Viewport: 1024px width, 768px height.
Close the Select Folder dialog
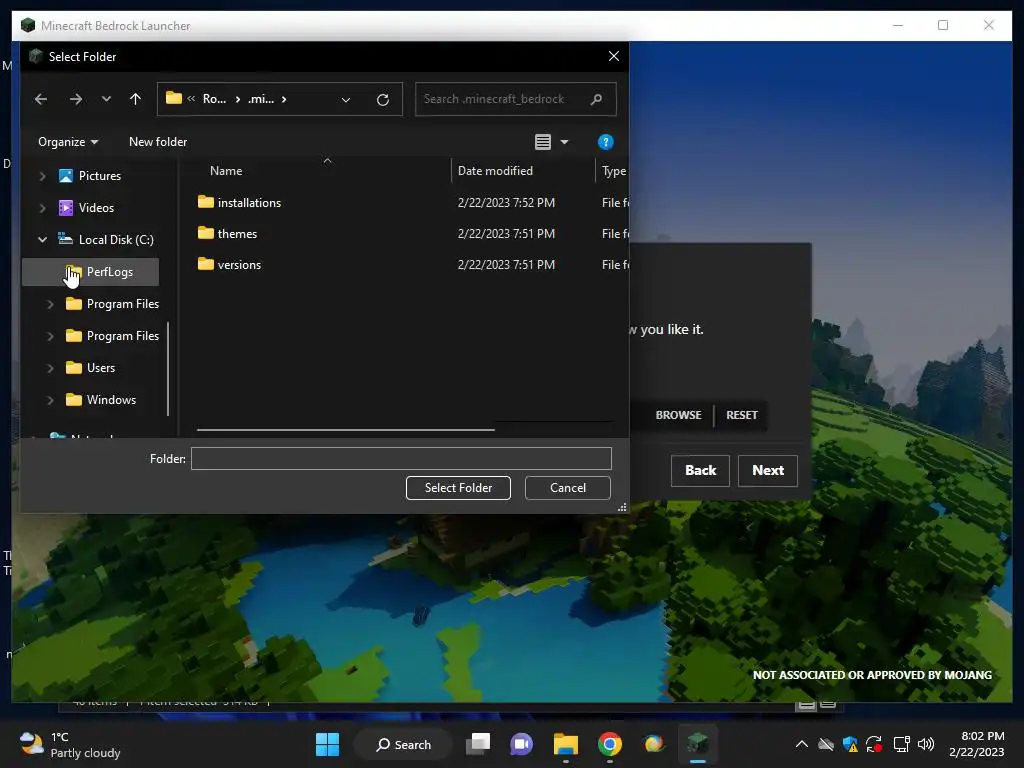pos(613,56)
